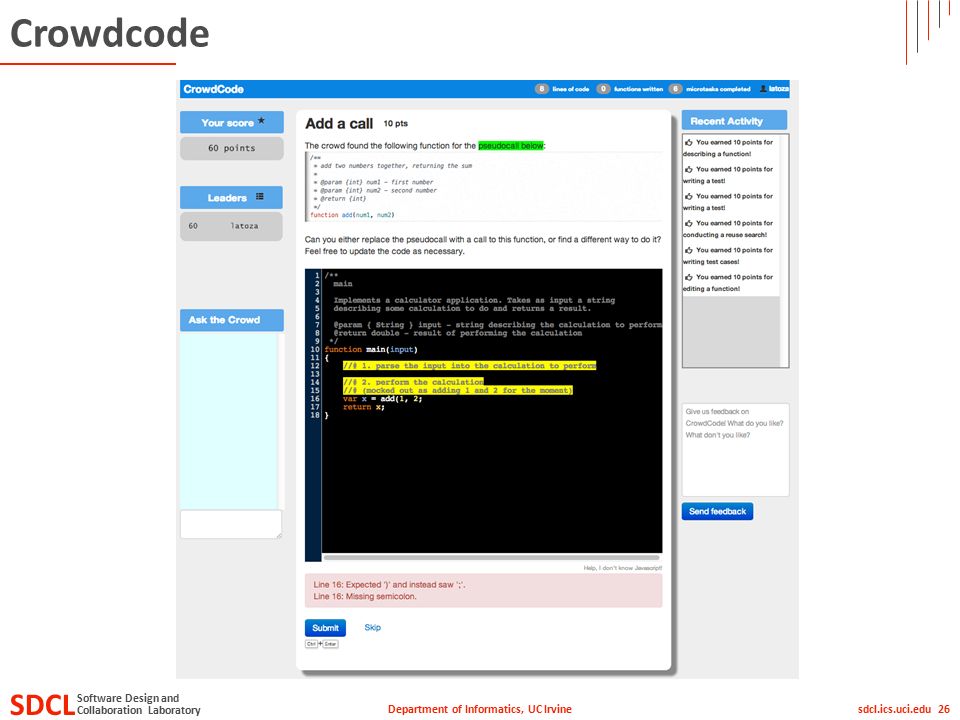Click the Line 16 Missing semicolon error
The height and width of the screenshot is (720, 960).
click(365, 596)
